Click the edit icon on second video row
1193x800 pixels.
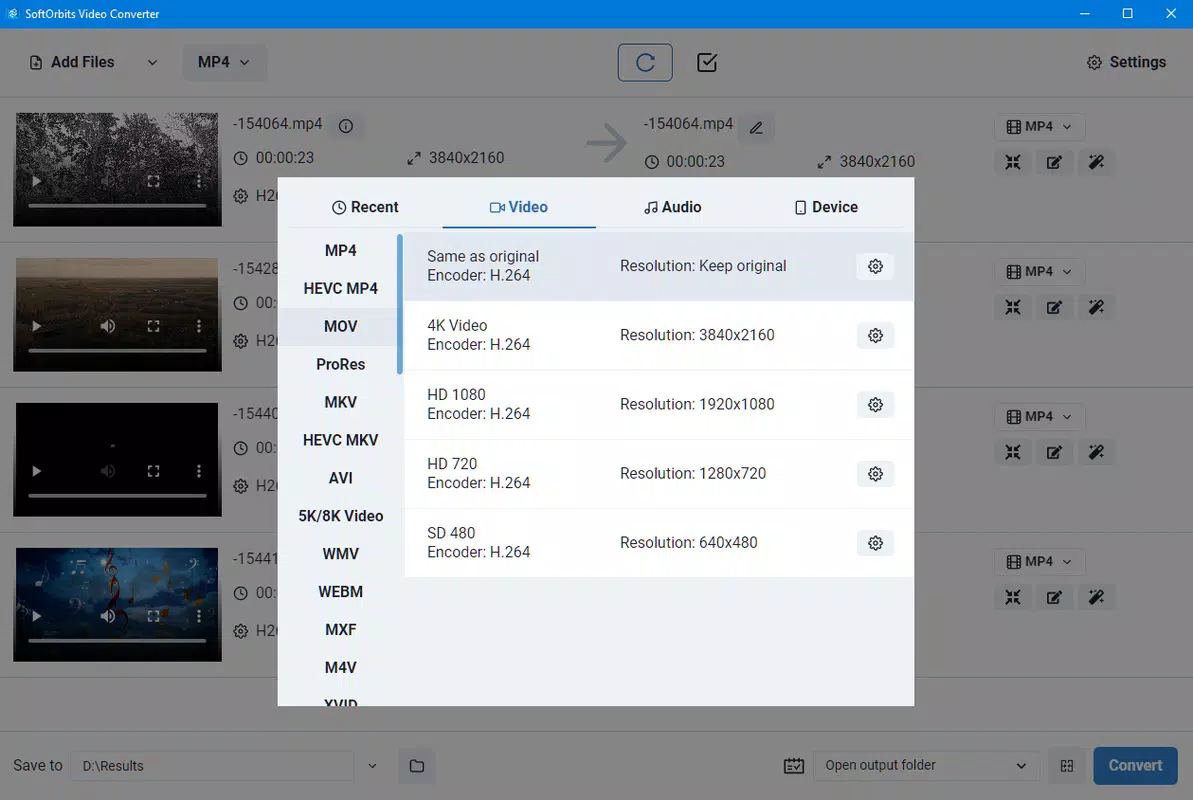(1054, 308)
